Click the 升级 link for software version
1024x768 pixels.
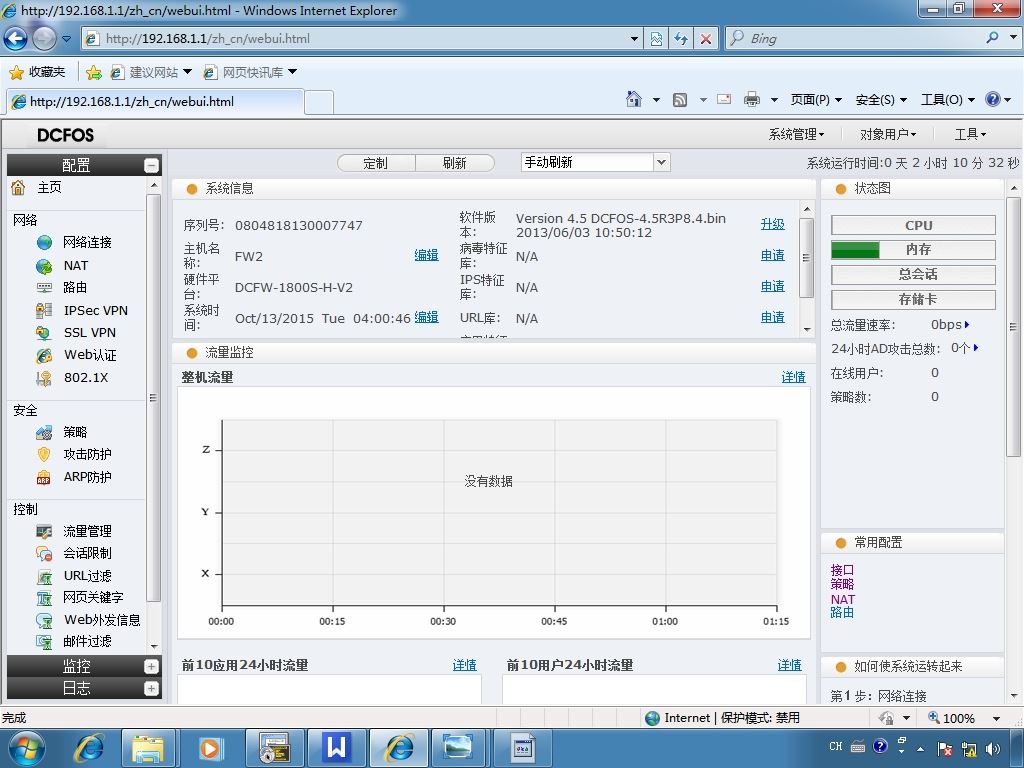[x=773, y=224]
